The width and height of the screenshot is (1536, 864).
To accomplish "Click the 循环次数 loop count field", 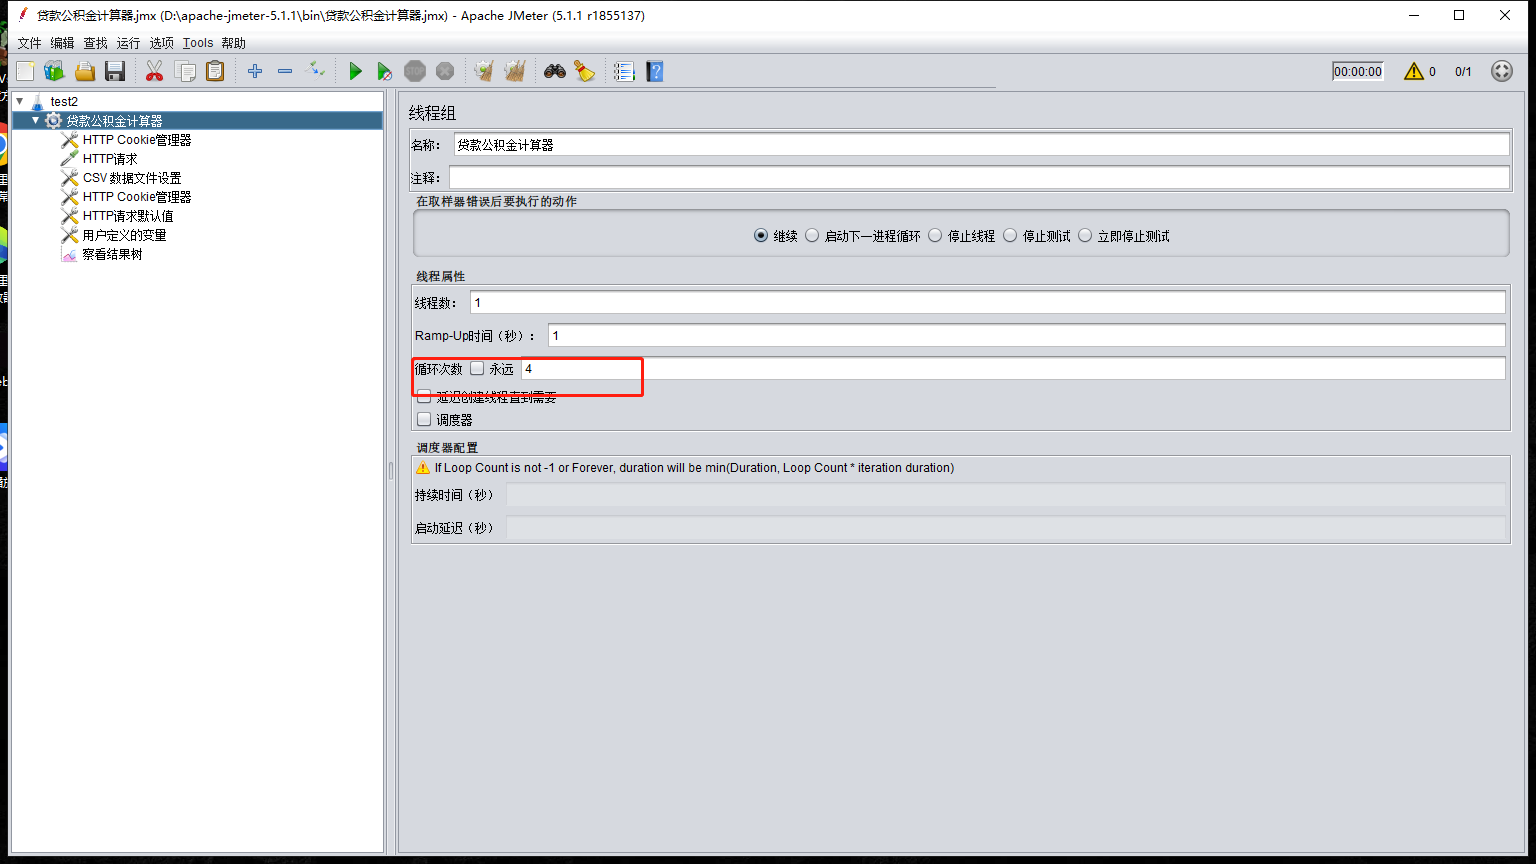I will pos(1013,368).
